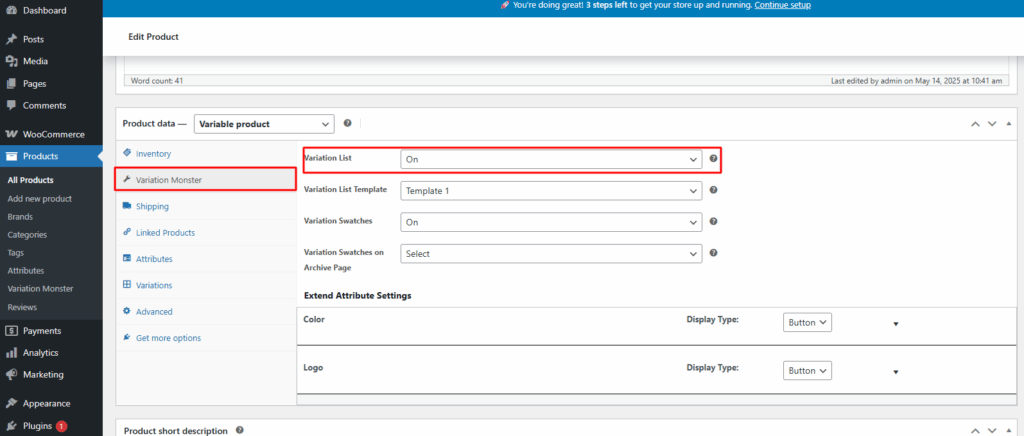The width and height of the screenshot is (1024, 436).
Task: Click the Payments dollar icon
Action: (x=11, y=331)
